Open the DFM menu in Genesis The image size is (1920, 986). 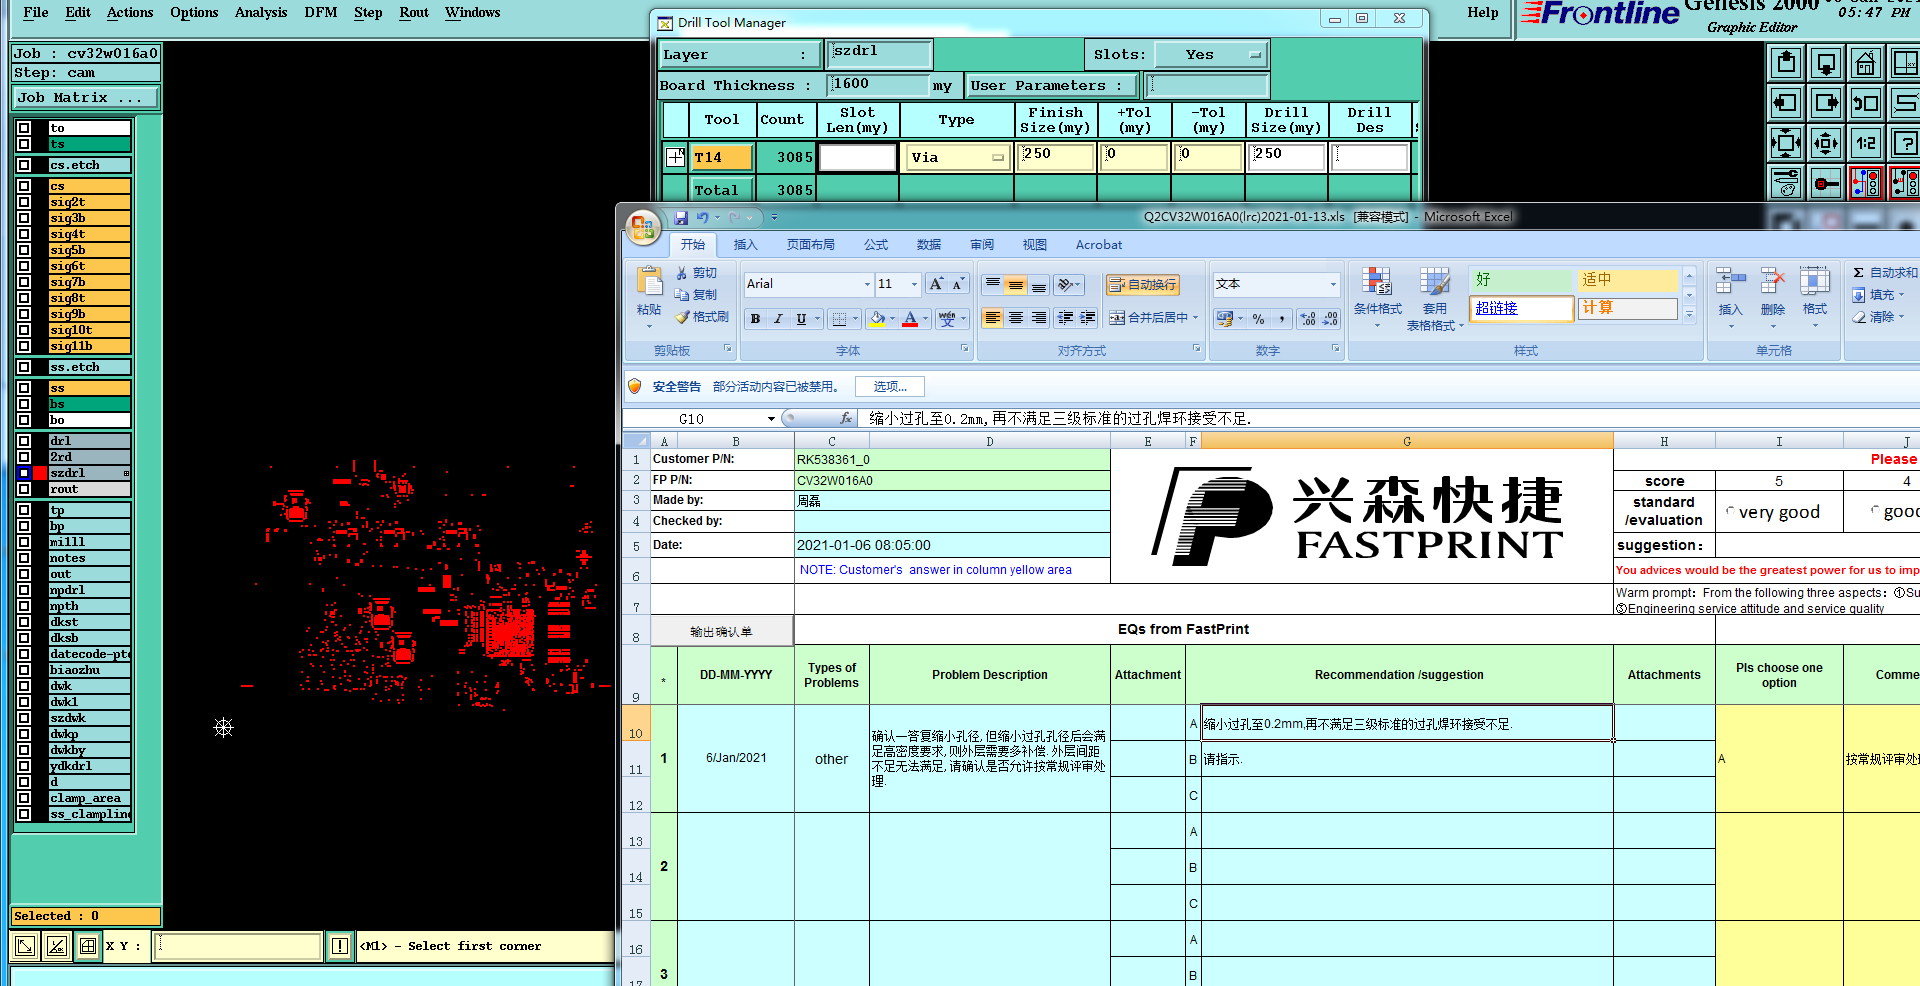pos(321,12)
